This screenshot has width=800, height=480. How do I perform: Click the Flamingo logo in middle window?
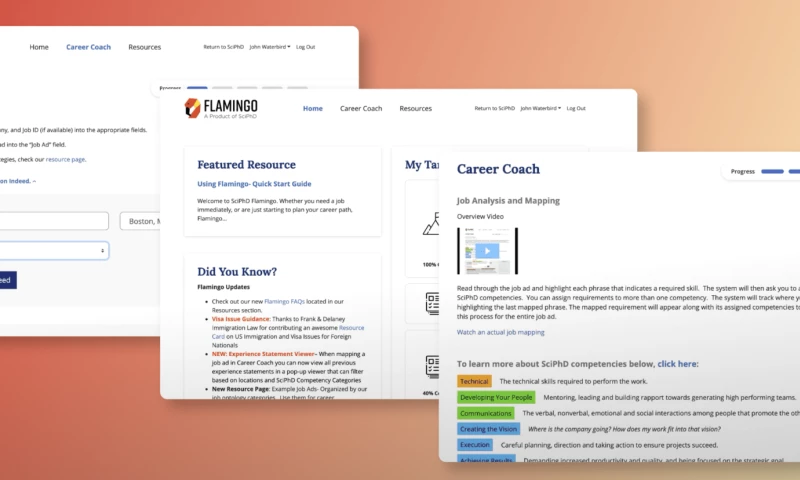coord(221,108)
